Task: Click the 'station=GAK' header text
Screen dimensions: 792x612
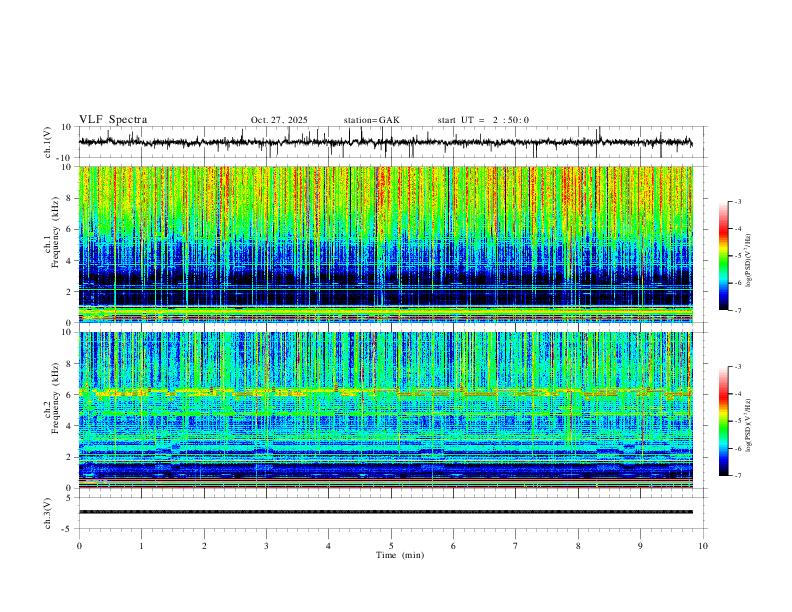Action: [x=371, y=120]
